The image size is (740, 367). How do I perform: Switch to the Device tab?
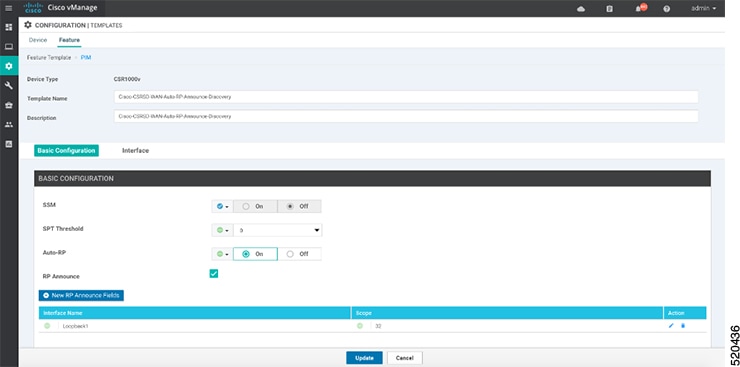pyautogui.click(x=38, y=40)
